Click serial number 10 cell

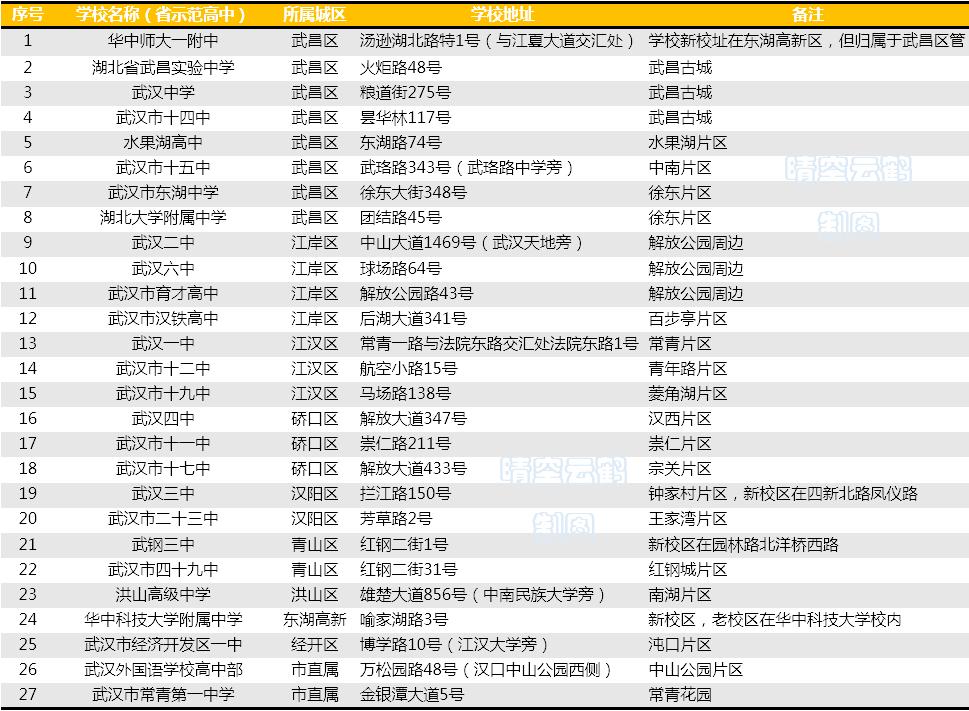(27, 268)
